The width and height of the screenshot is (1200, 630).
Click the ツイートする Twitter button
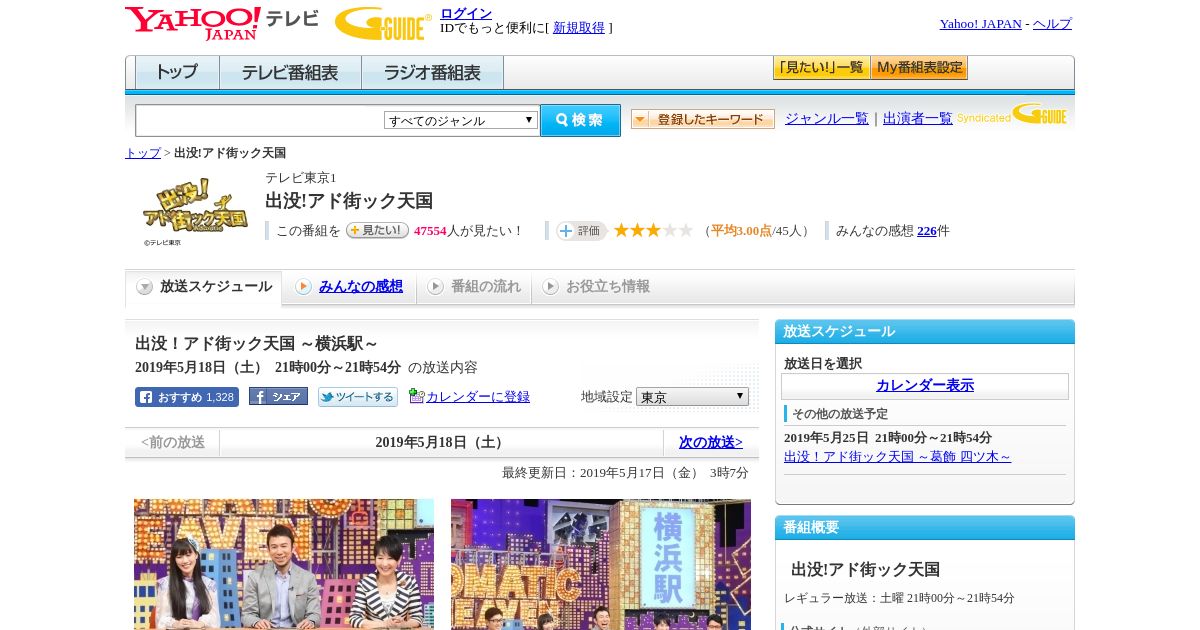[358, 397]
